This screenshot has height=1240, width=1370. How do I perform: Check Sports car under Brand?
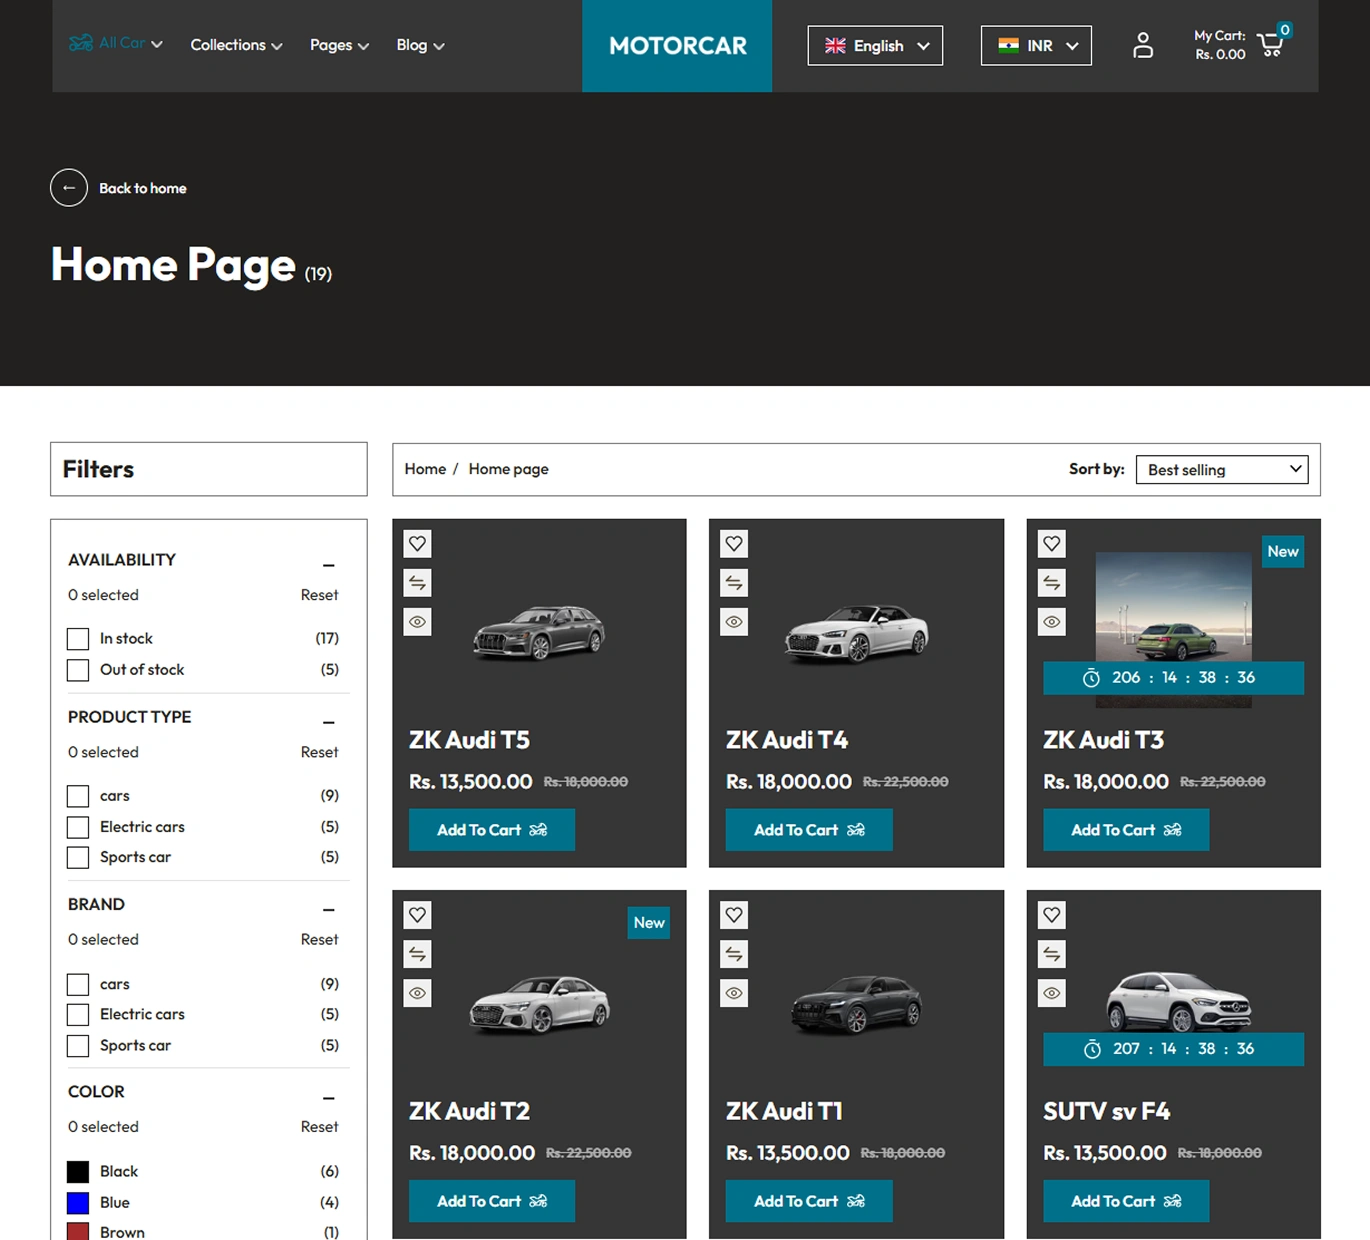coord(78,1045)
